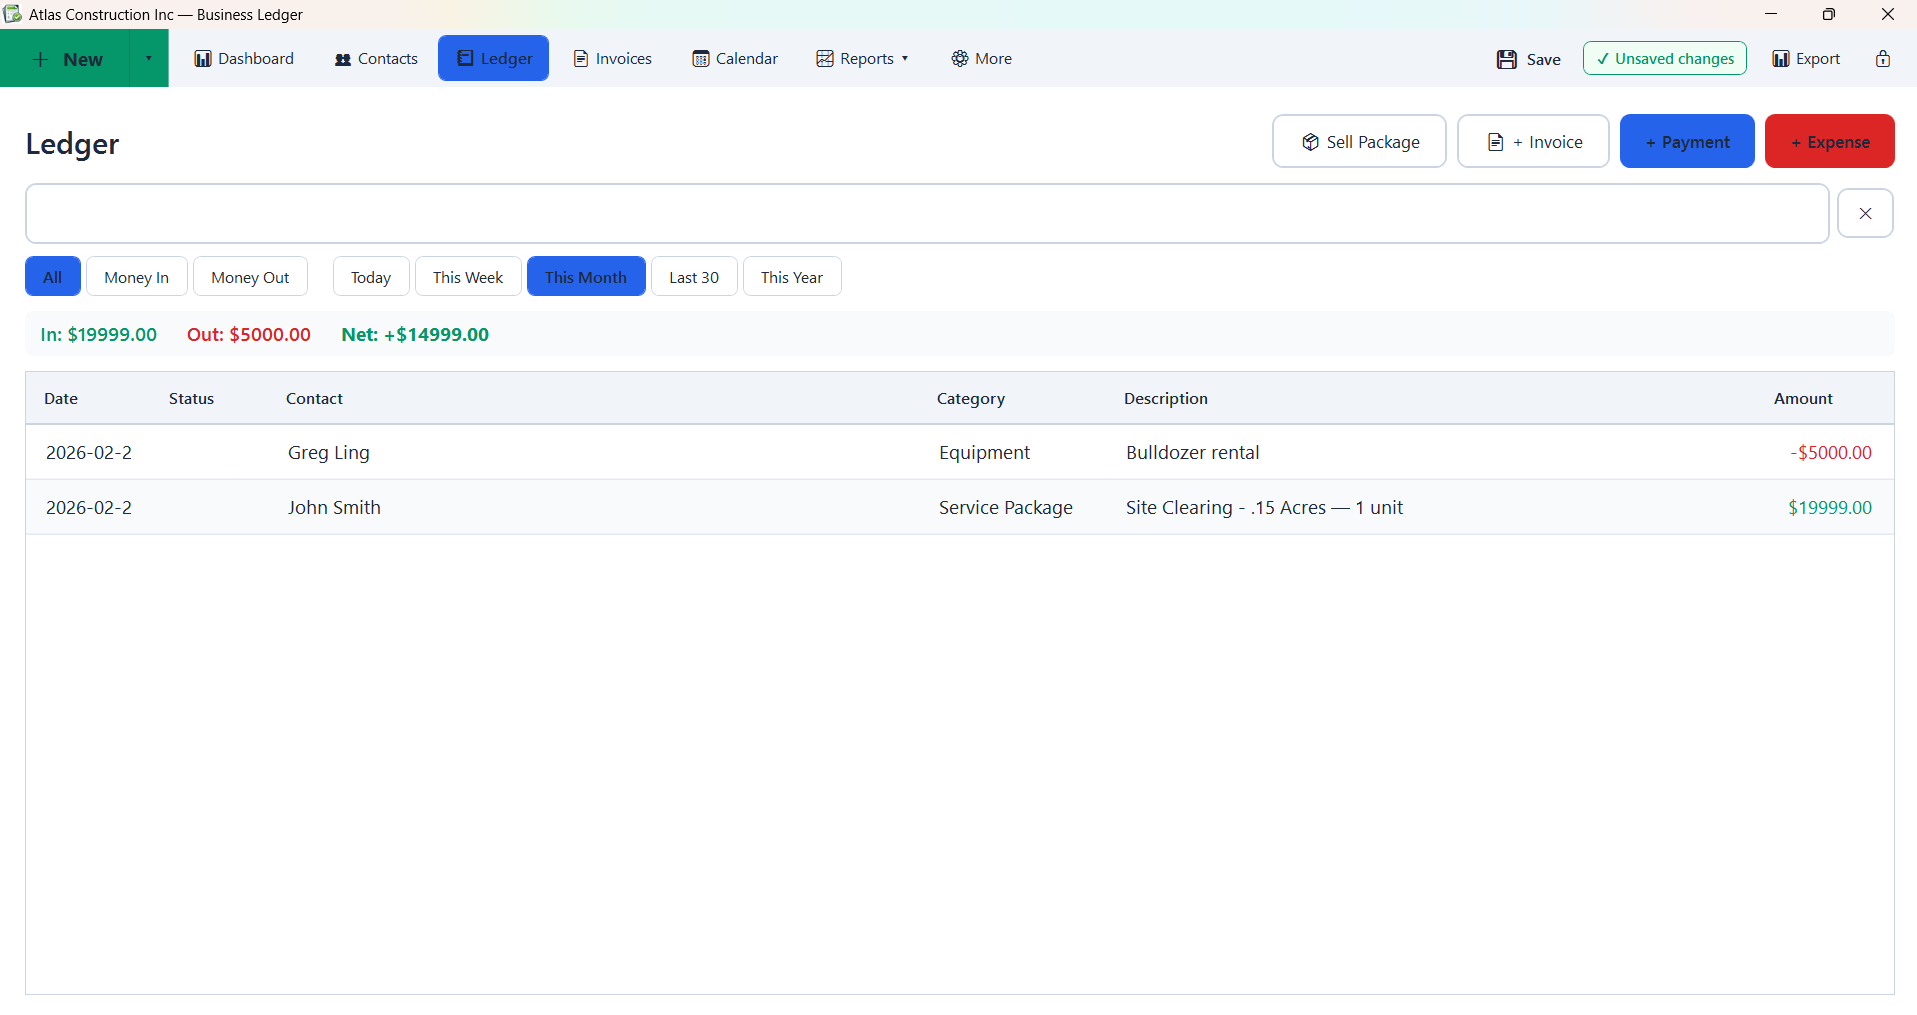Screen dimensions: 1917x1015
Task: Open the Export panel
Action: (x=1806, y=58)
